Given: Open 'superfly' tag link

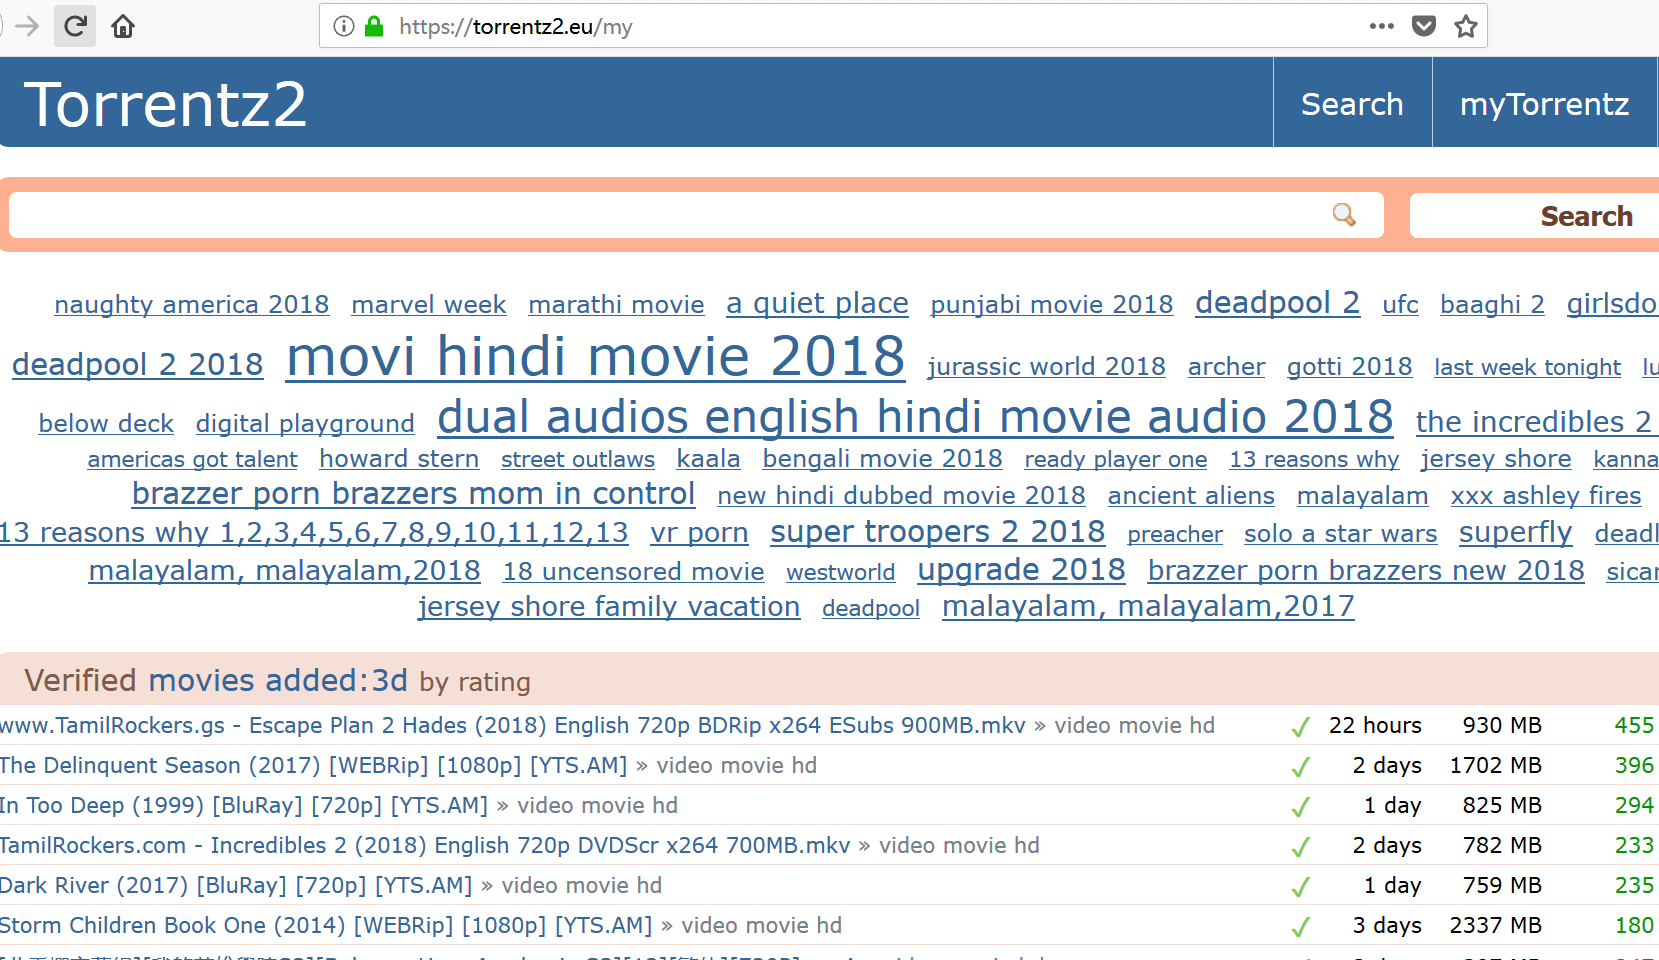Looking at the screenshot, I should (x=1515, y=532).
